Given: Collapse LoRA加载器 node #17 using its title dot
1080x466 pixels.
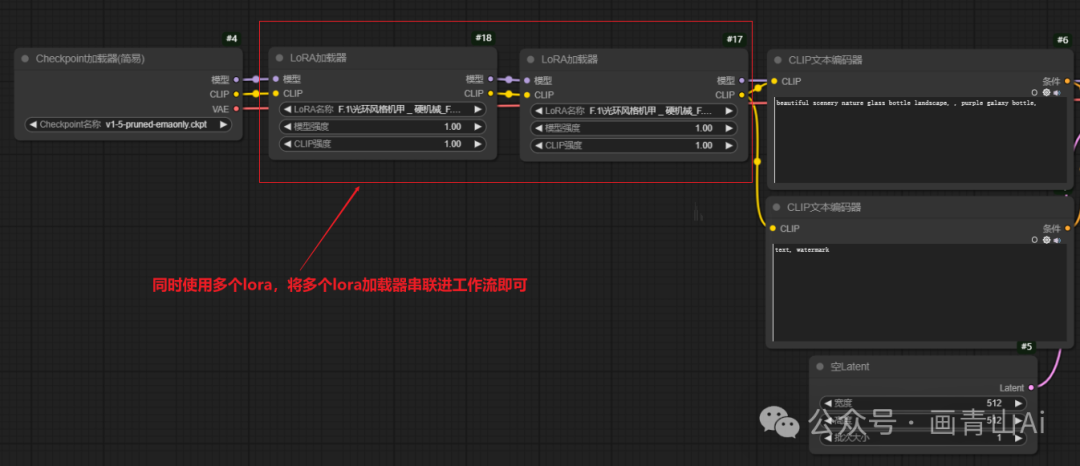Looking at the screenshot, I should point(531,59).
